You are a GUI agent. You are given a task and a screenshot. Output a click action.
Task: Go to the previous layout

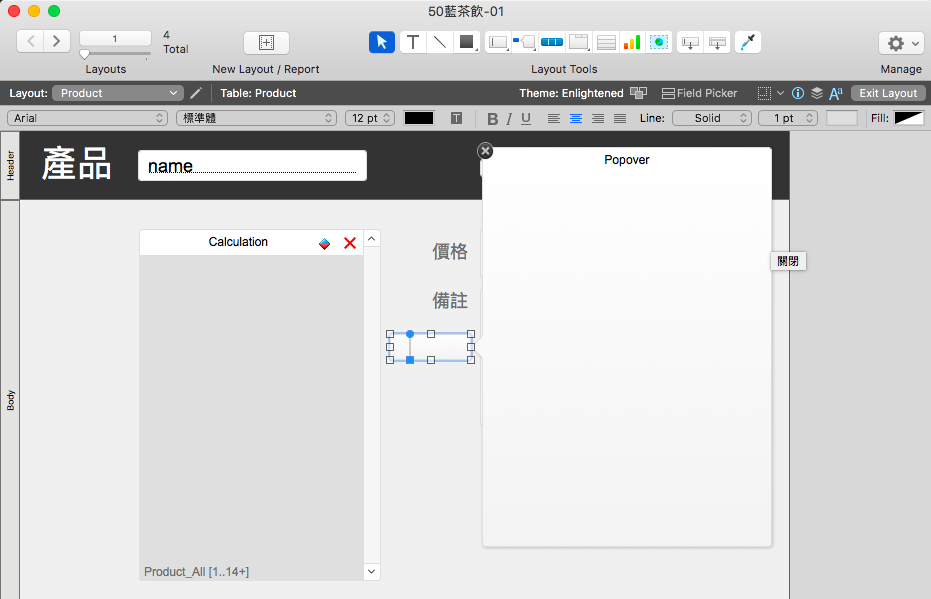click(x=30, y=41)
